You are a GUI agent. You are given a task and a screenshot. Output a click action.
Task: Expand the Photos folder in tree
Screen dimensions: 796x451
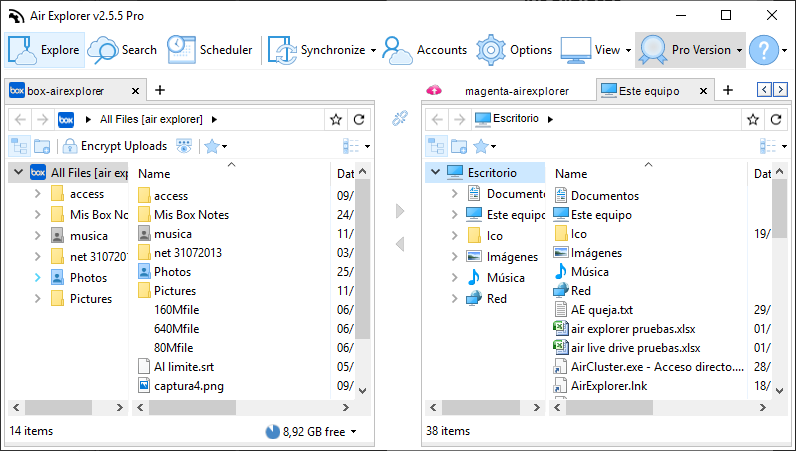coord(37,277)
